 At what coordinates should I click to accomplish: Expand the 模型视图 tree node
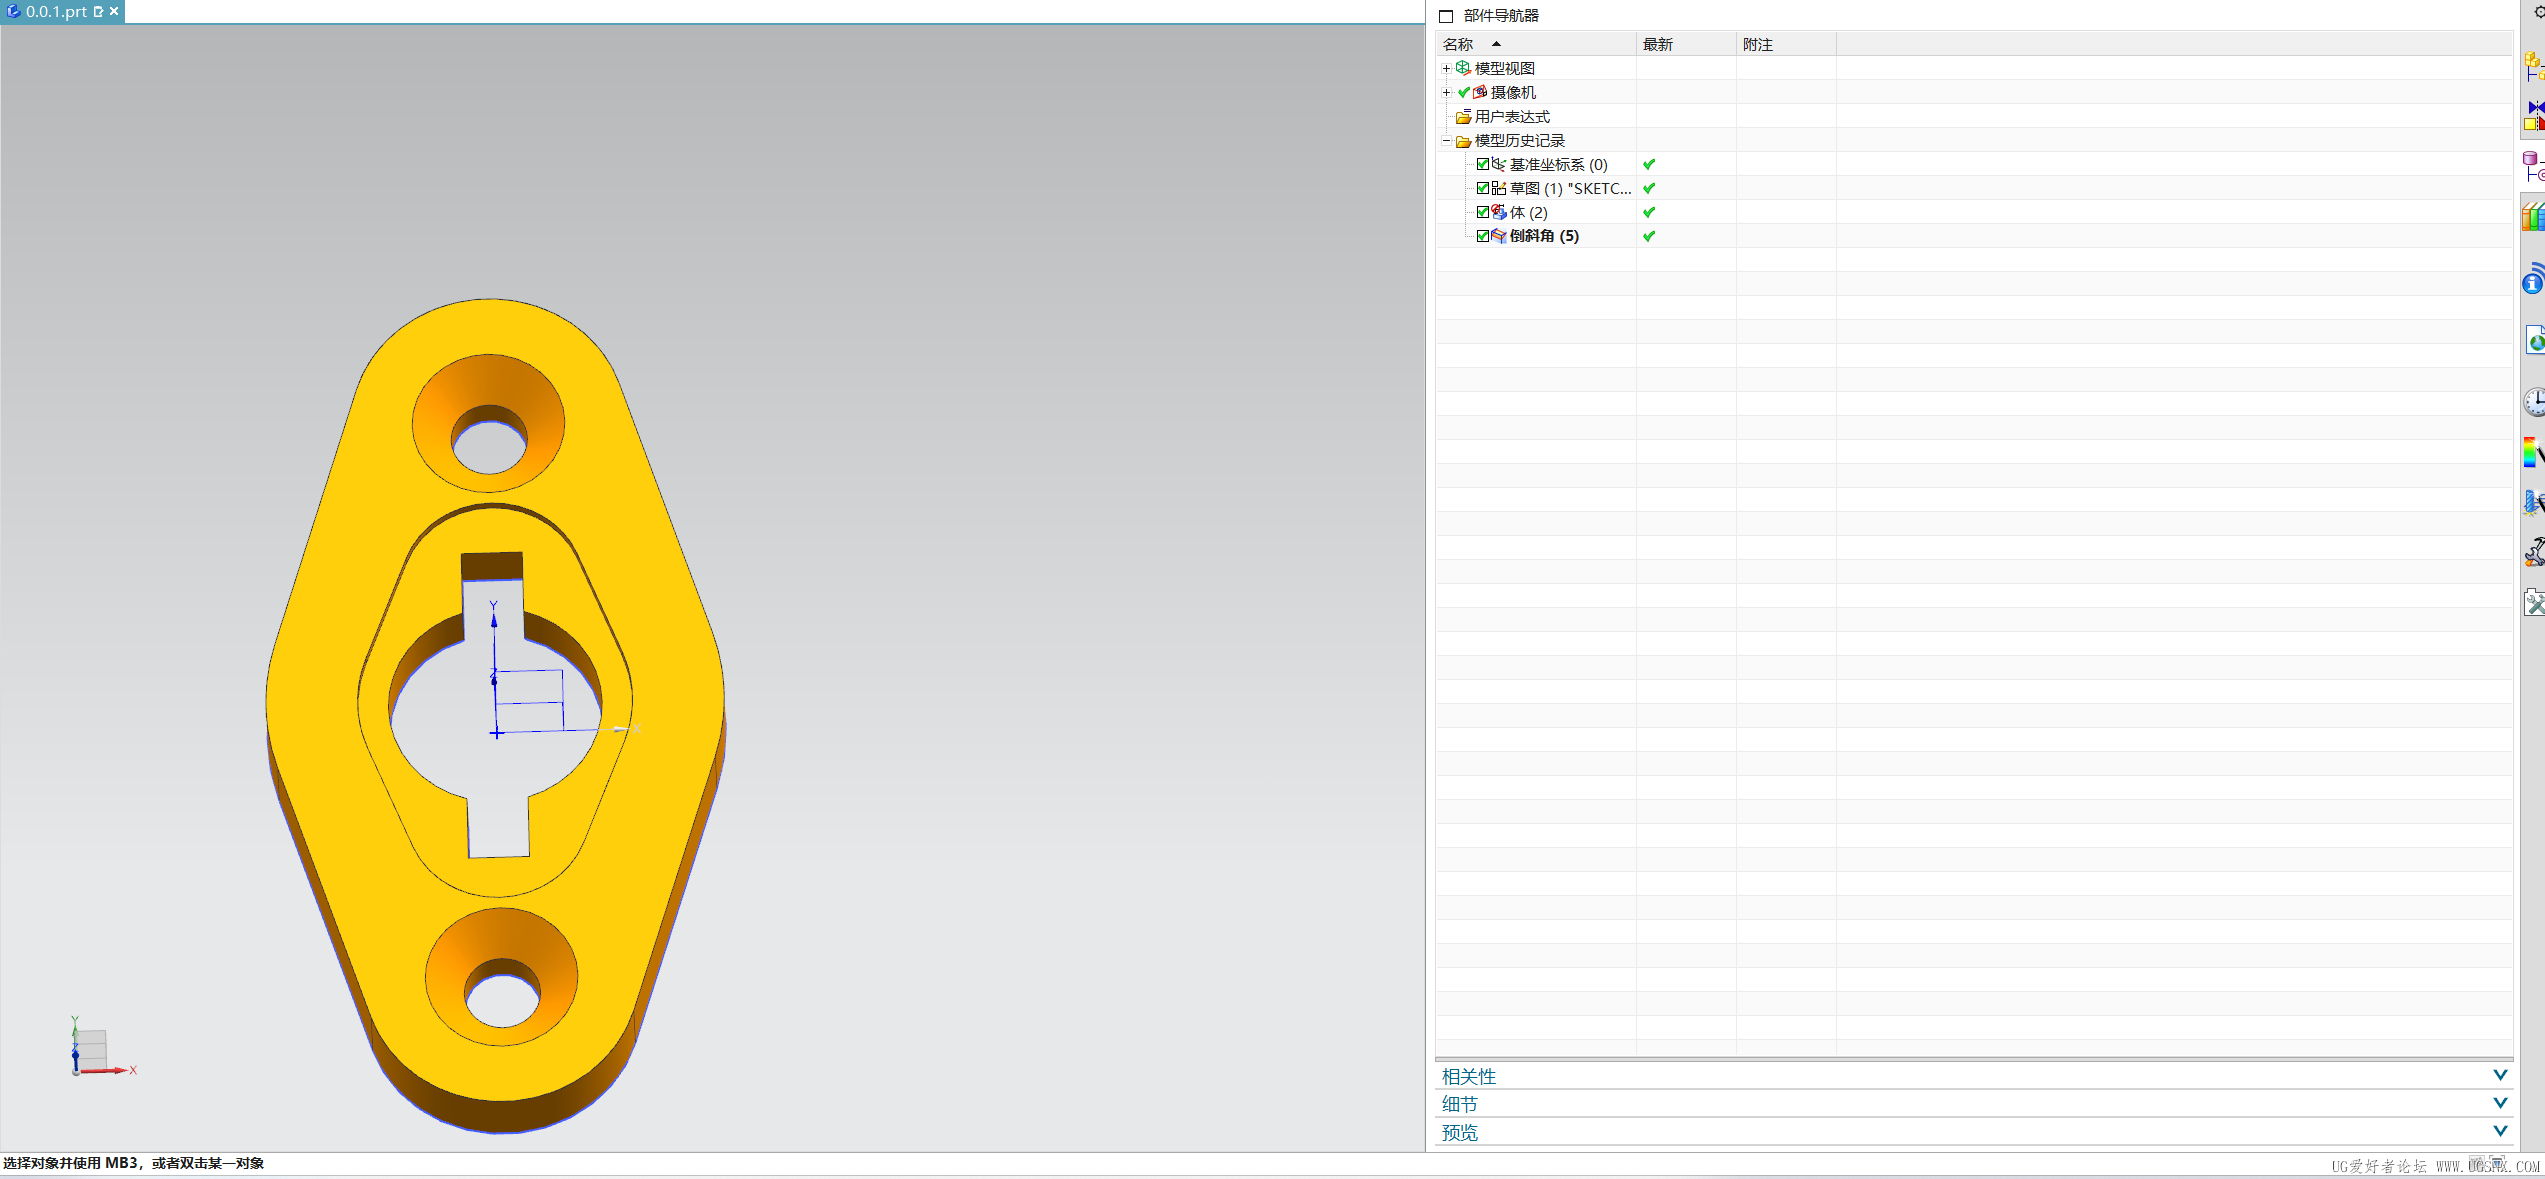coord(1446,69)
